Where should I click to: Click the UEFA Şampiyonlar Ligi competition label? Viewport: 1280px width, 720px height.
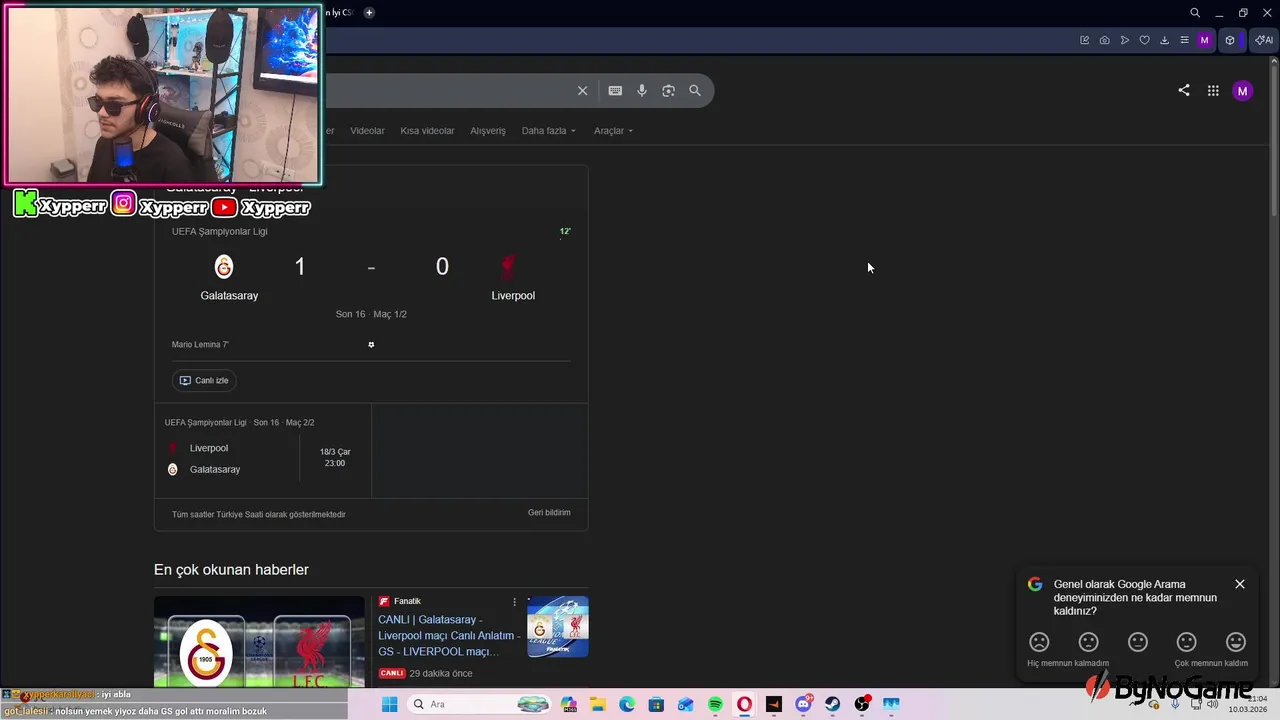click(x=219, y=231)
